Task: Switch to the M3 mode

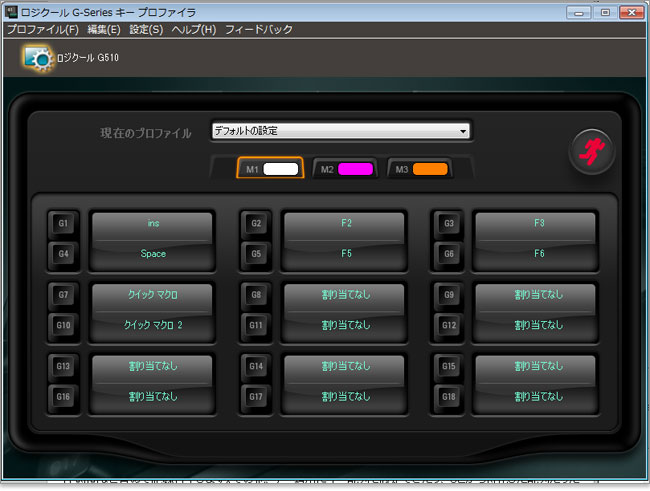Action: pos(420,169)
